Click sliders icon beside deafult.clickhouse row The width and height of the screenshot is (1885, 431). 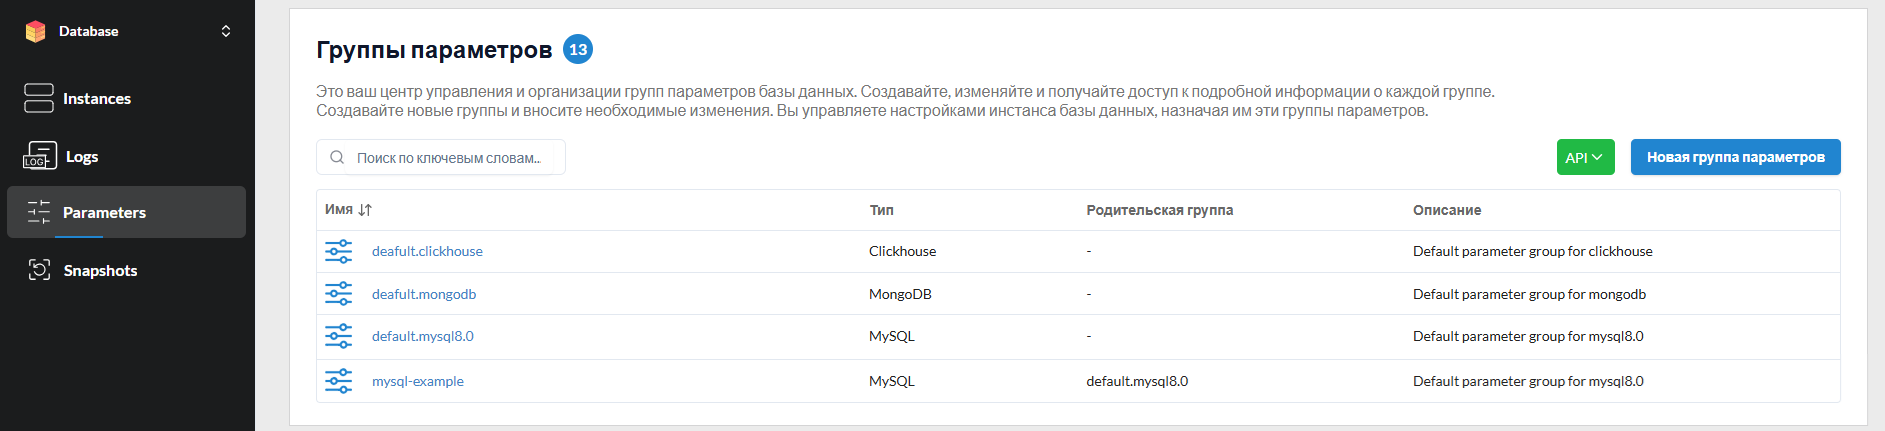339,251
